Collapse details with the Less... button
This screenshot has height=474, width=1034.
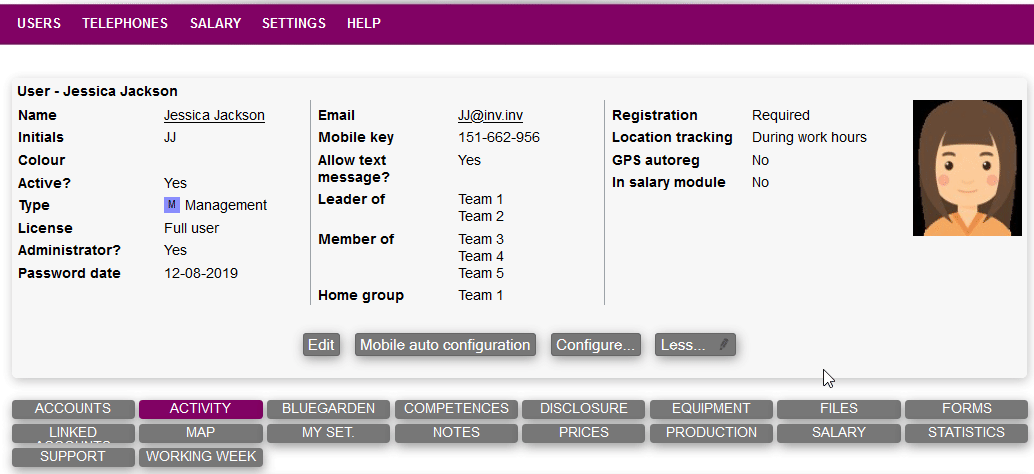click(x=695, y=345)
